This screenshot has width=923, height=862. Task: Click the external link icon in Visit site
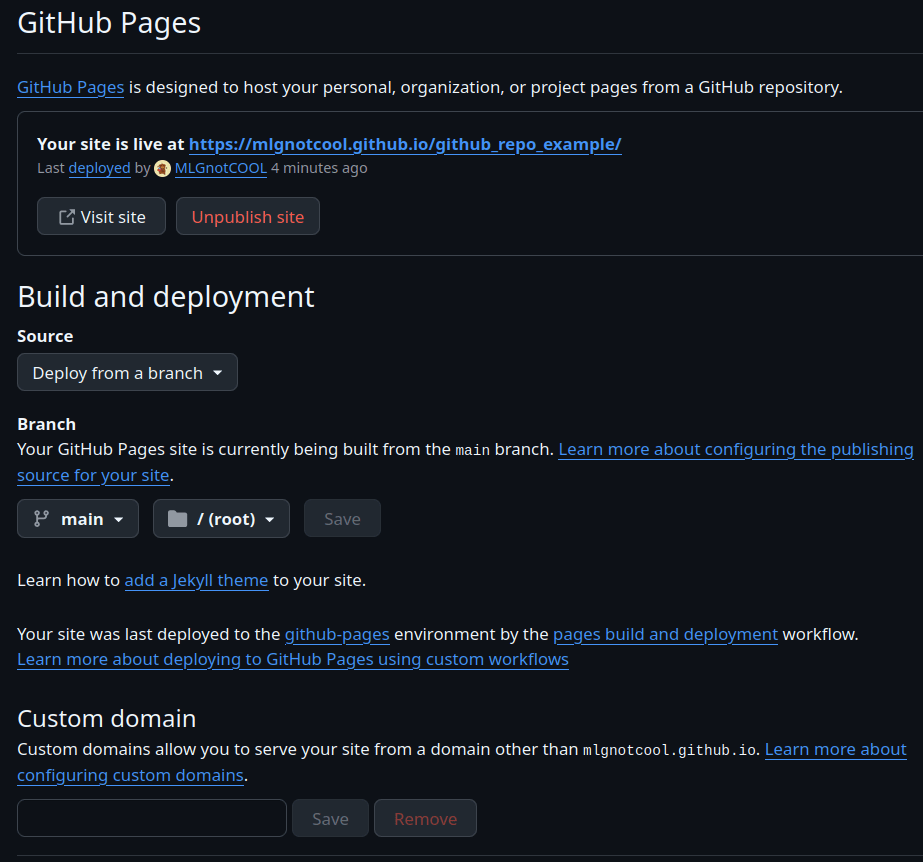pyautogui.click(x=67, y=217)
